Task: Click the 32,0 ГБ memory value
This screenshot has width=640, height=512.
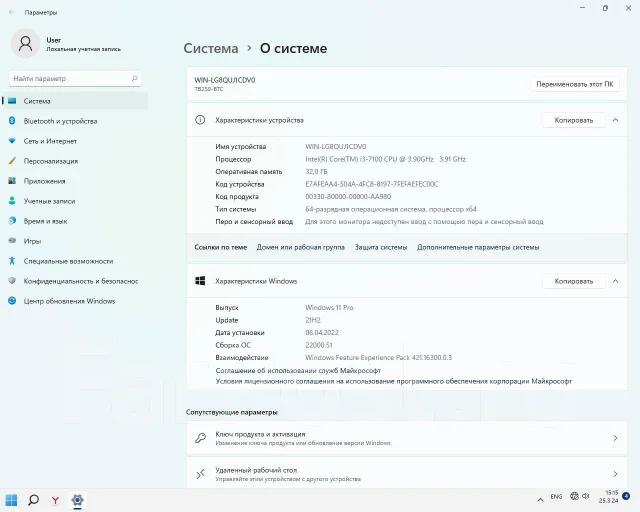Action: pos(316,171)
